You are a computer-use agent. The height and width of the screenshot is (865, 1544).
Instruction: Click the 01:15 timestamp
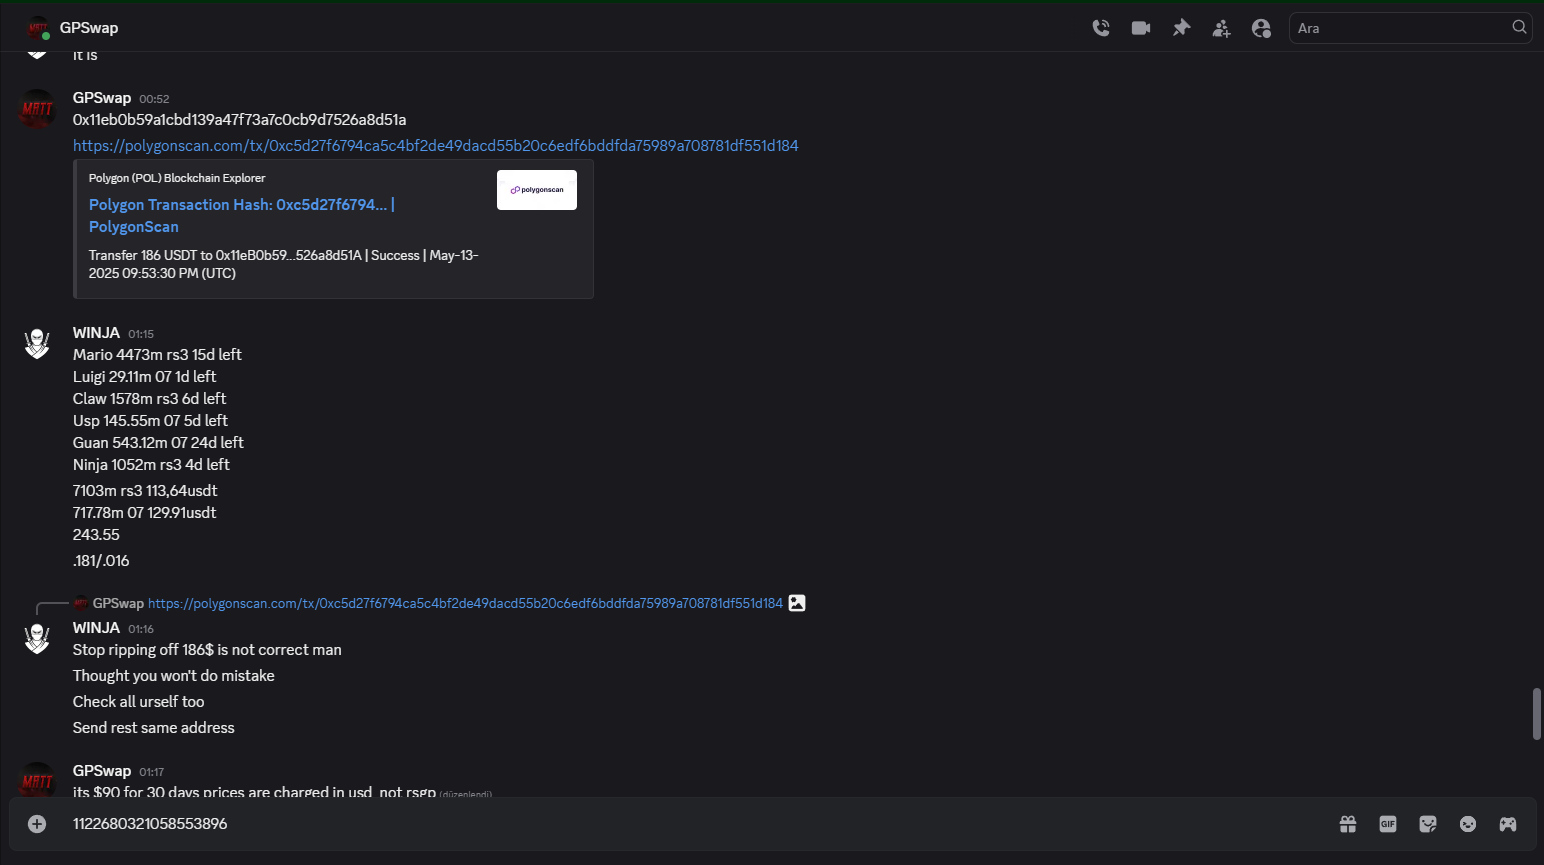(x=141, y=334)
